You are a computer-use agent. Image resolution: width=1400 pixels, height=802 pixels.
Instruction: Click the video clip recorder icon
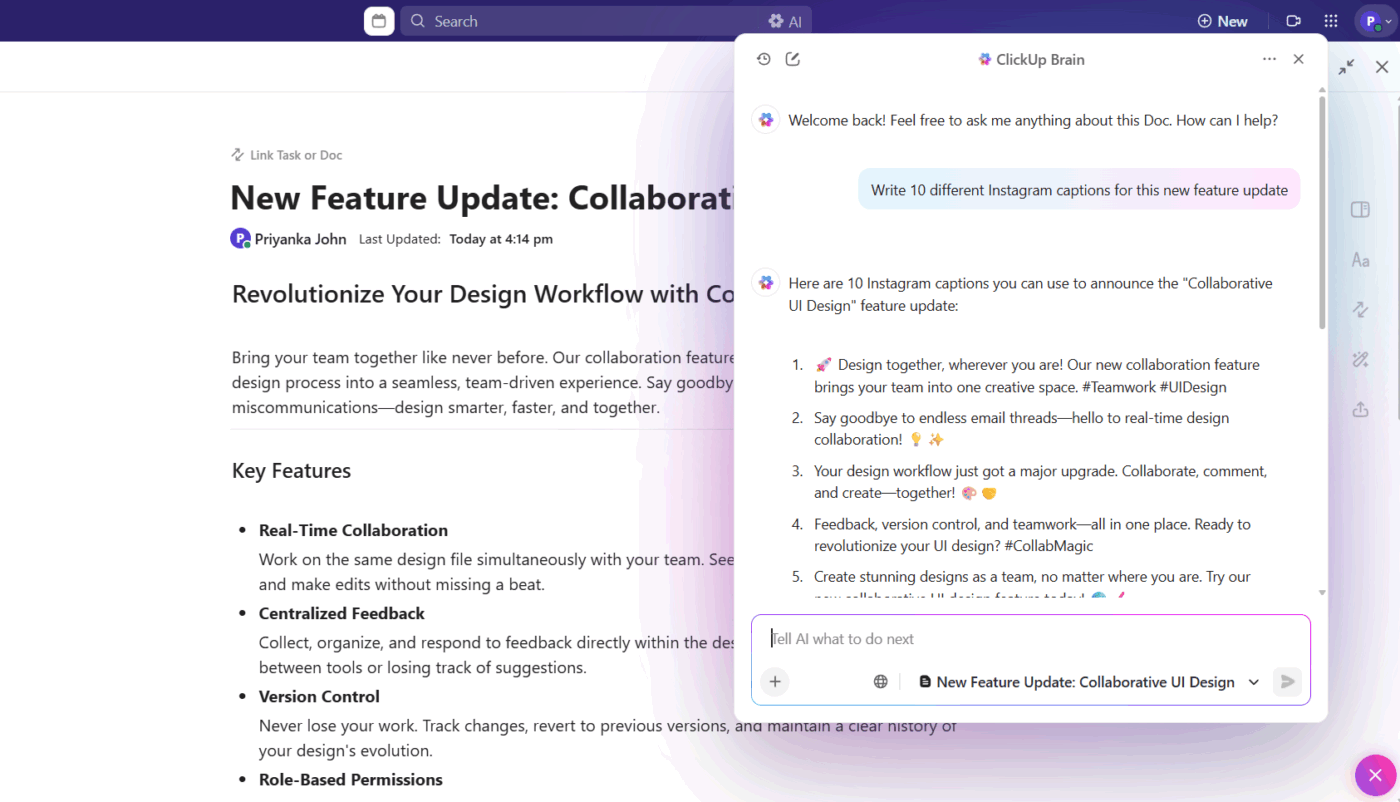pyautogui.click(x=1293, y=21)
